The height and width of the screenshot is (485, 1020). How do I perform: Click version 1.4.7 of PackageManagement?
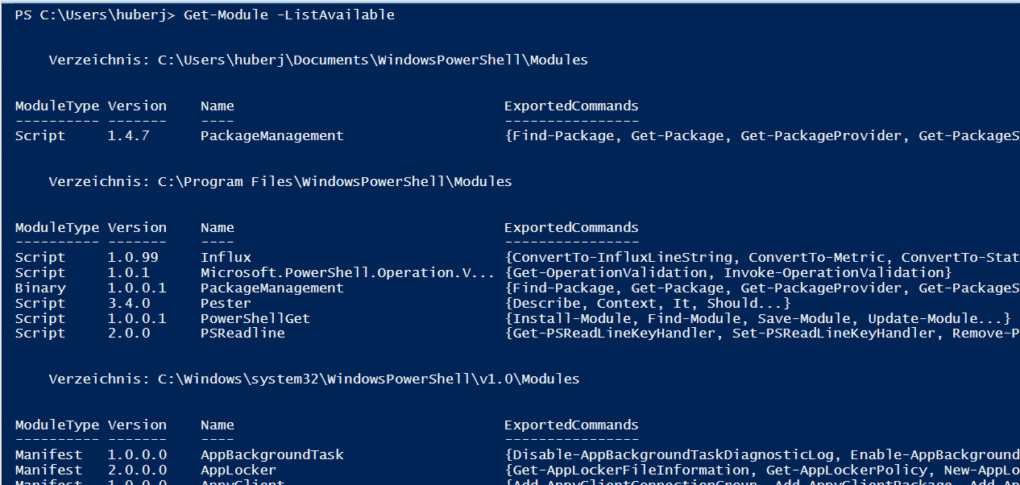click(129, 136)
